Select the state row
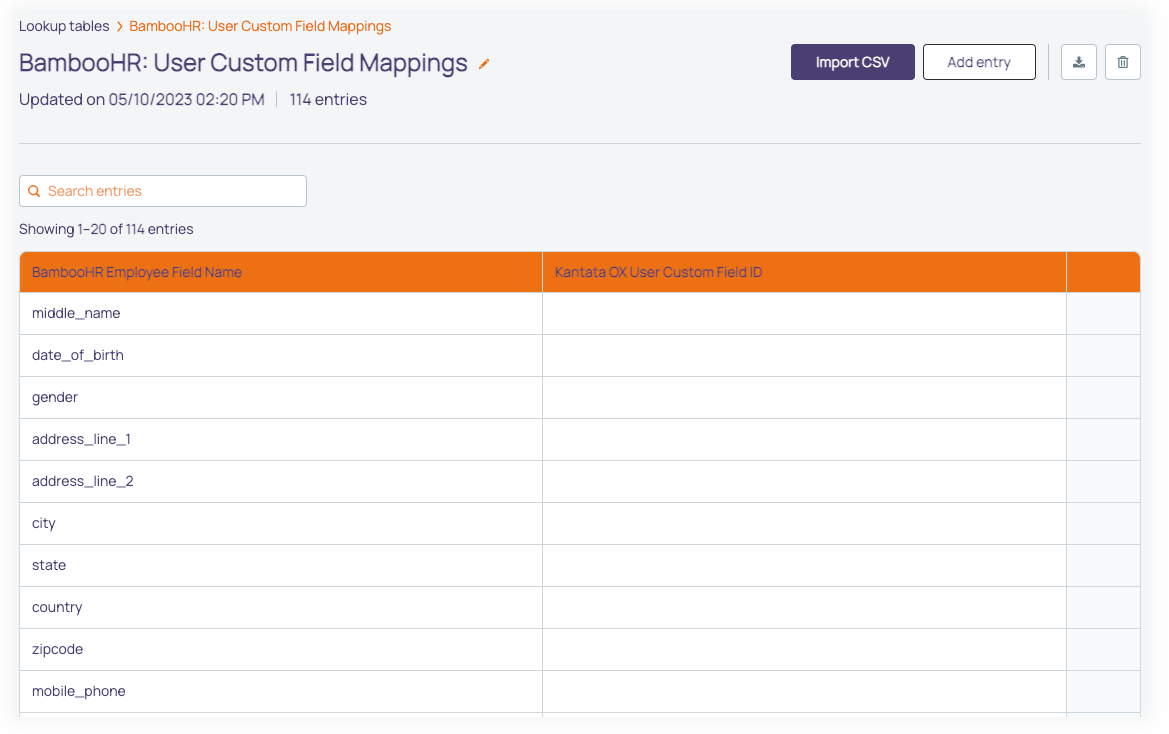 [579, 566]
